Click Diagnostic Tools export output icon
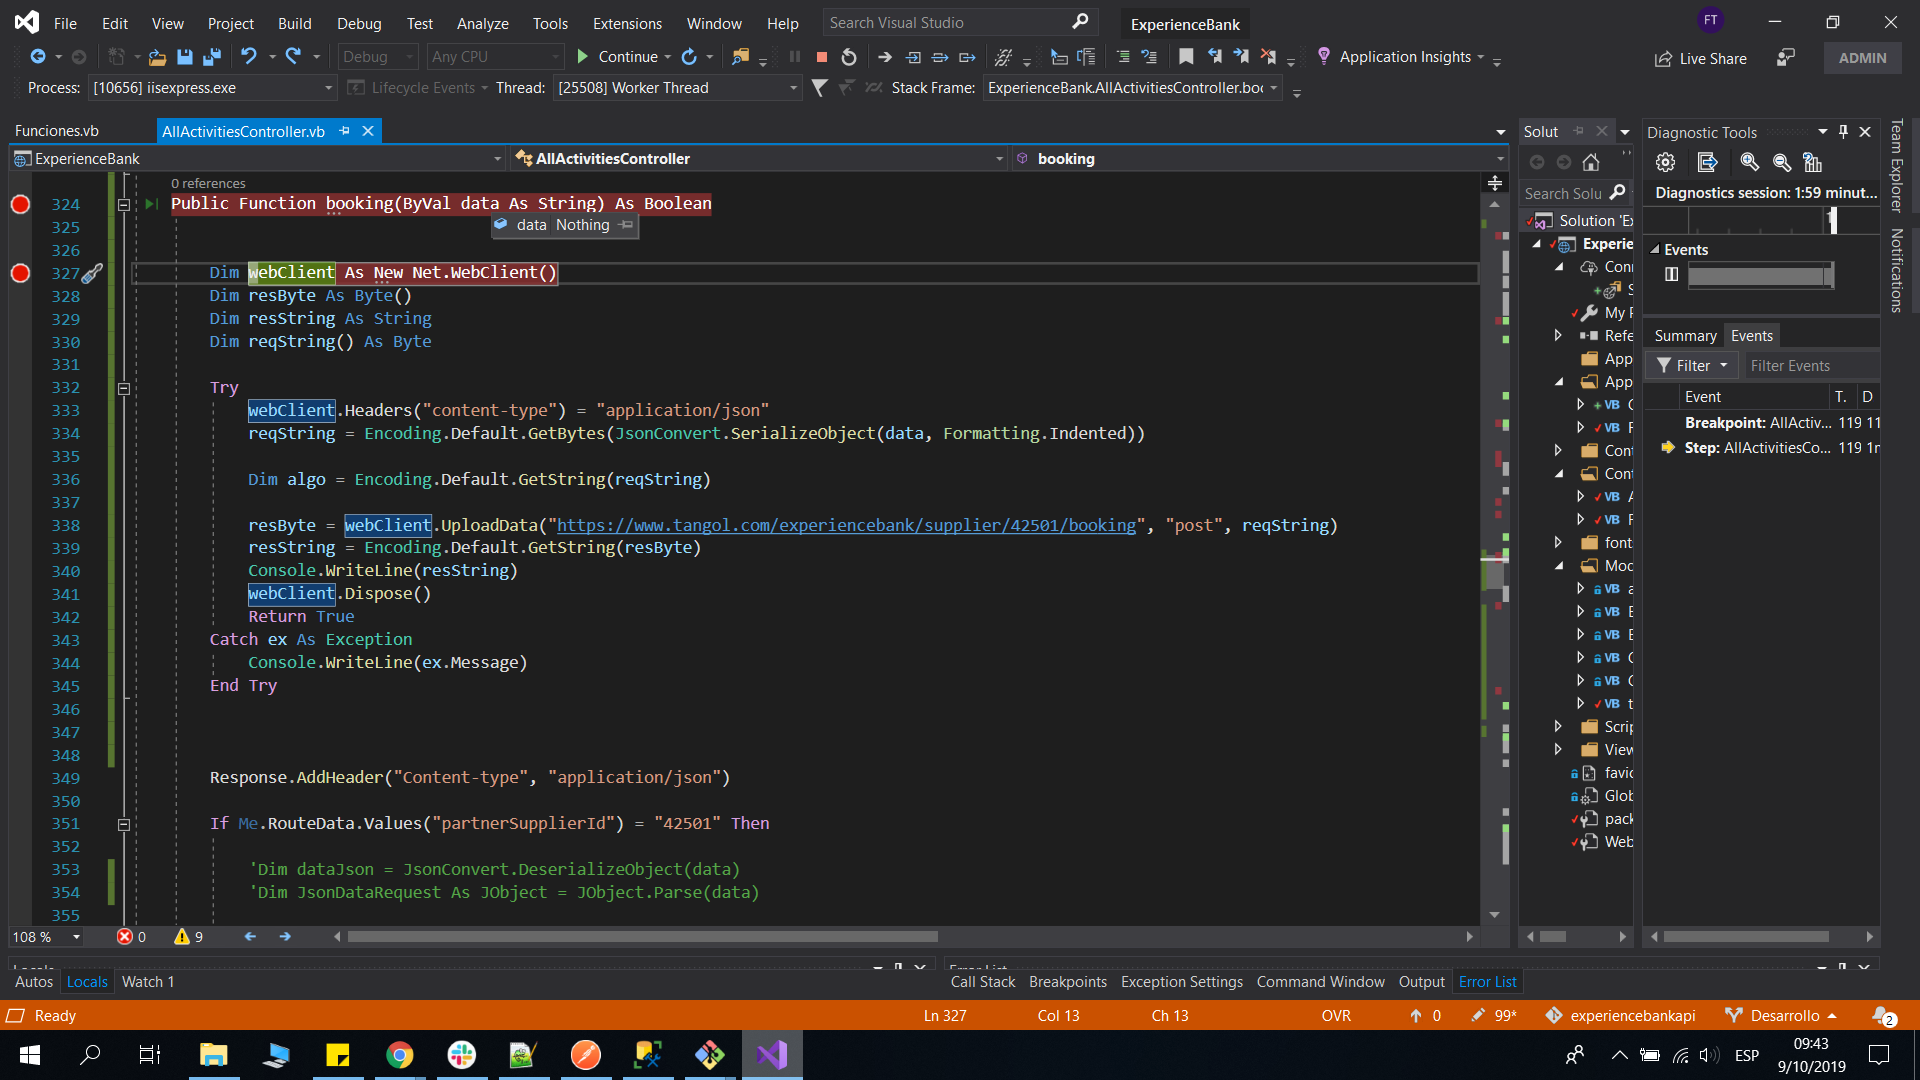 (1707, 162)
